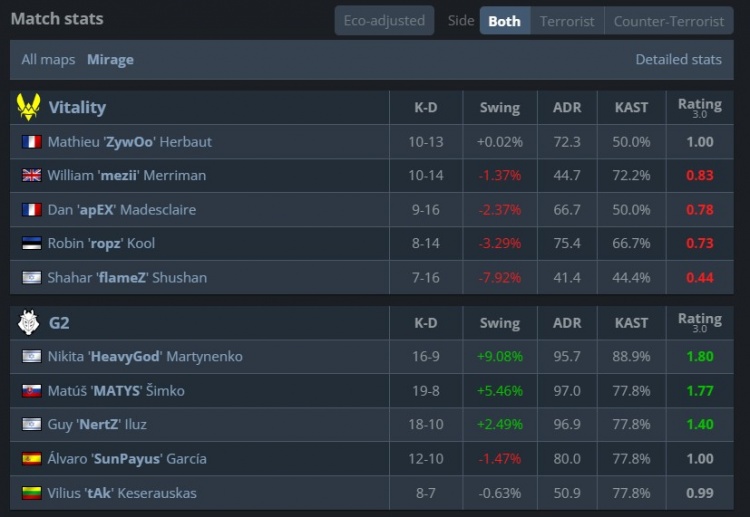This screenshot has height=517, width=750.
Task: Click the Lithuanian flag beside tAk
Action: (x=31, y=493)
